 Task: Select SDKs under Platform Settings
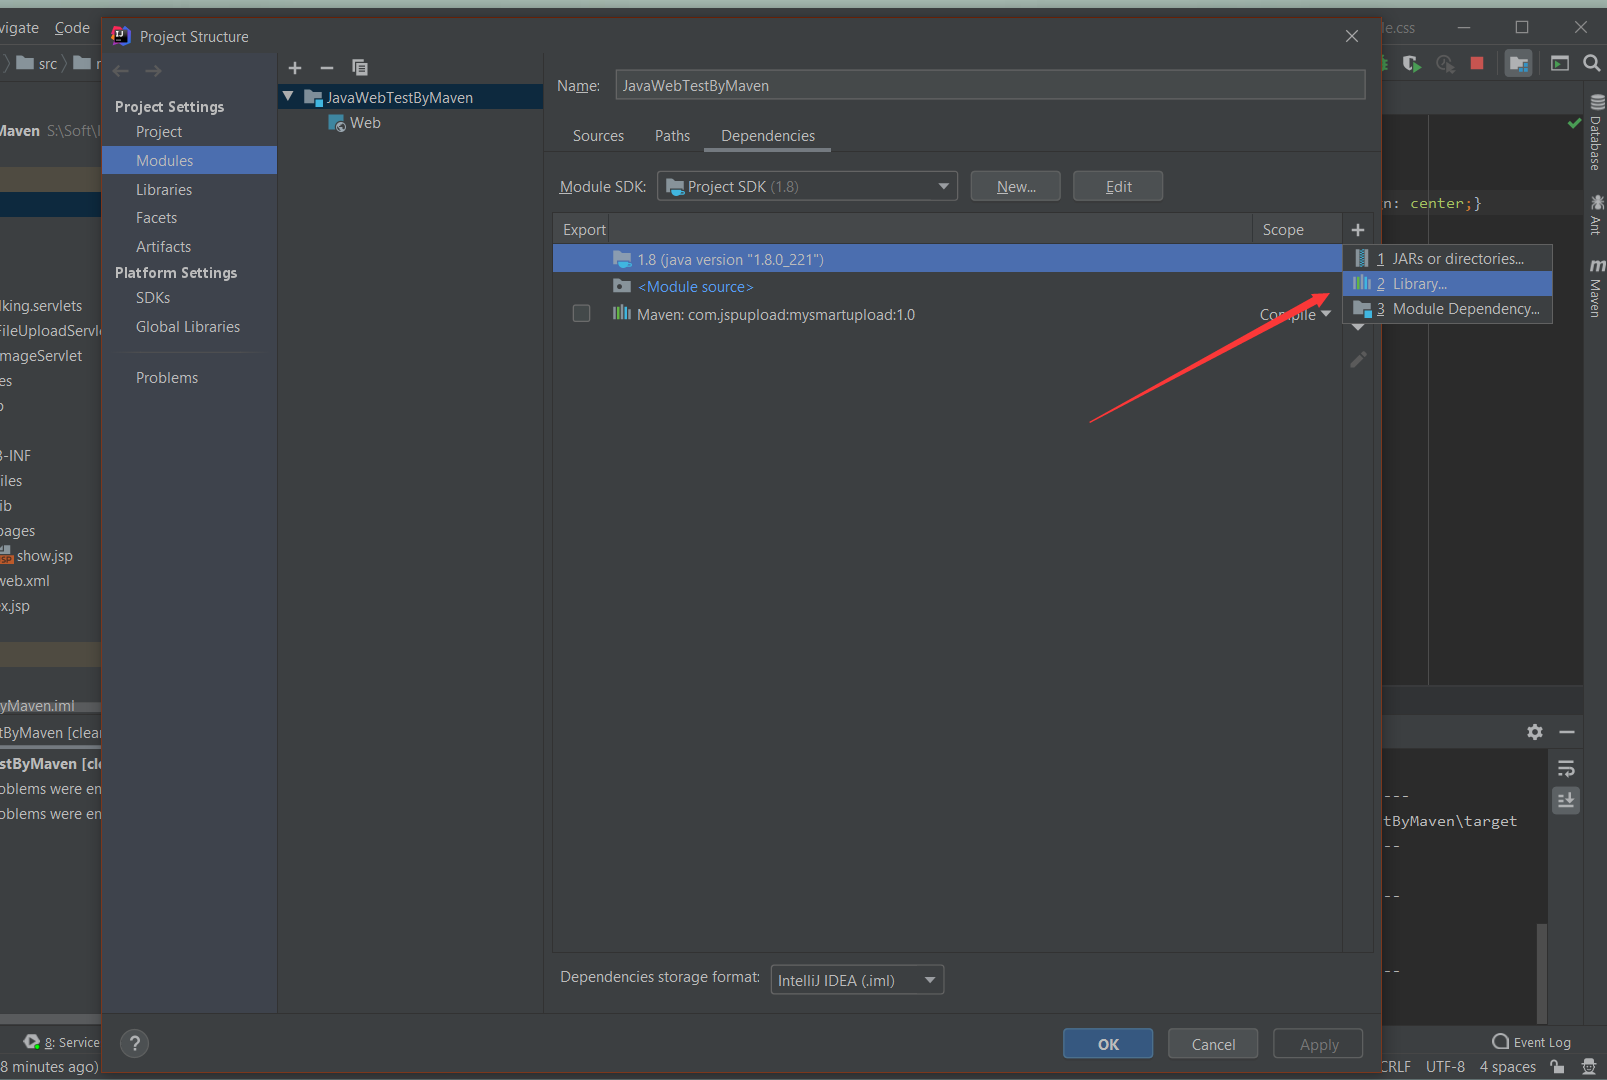pyautogui.click(x=189, y=298)
